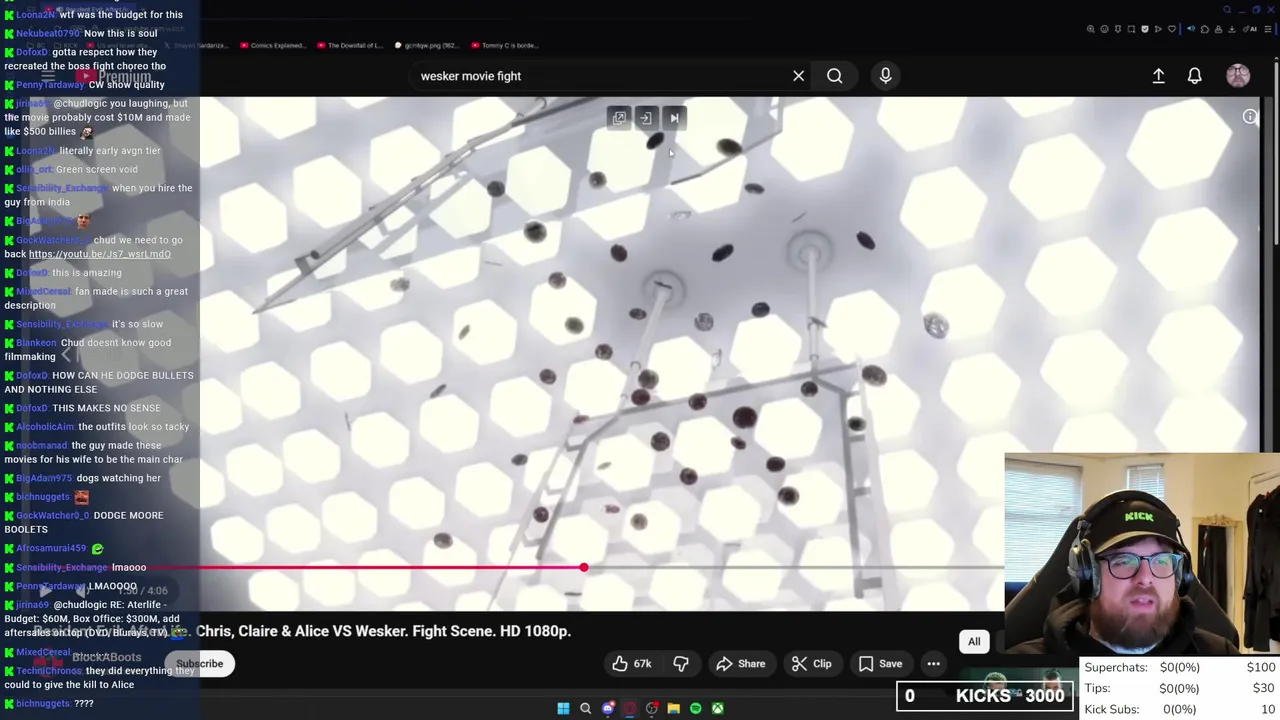The width and height of the screenshot is (1280, 720).
Task: Open the video info card icon
Action: [x=1249, y=117]
